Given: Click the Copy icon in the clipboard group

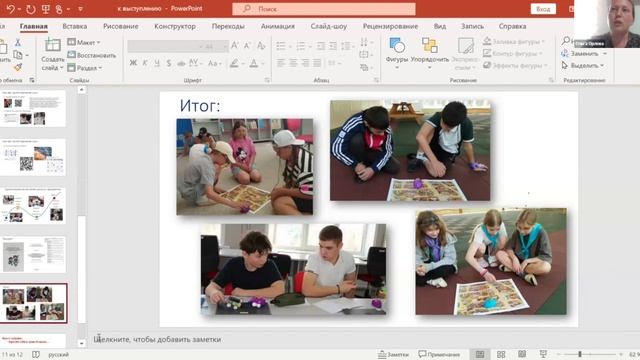Looking at the screenshot, I should pyautogui.click(x=18, y=54).
